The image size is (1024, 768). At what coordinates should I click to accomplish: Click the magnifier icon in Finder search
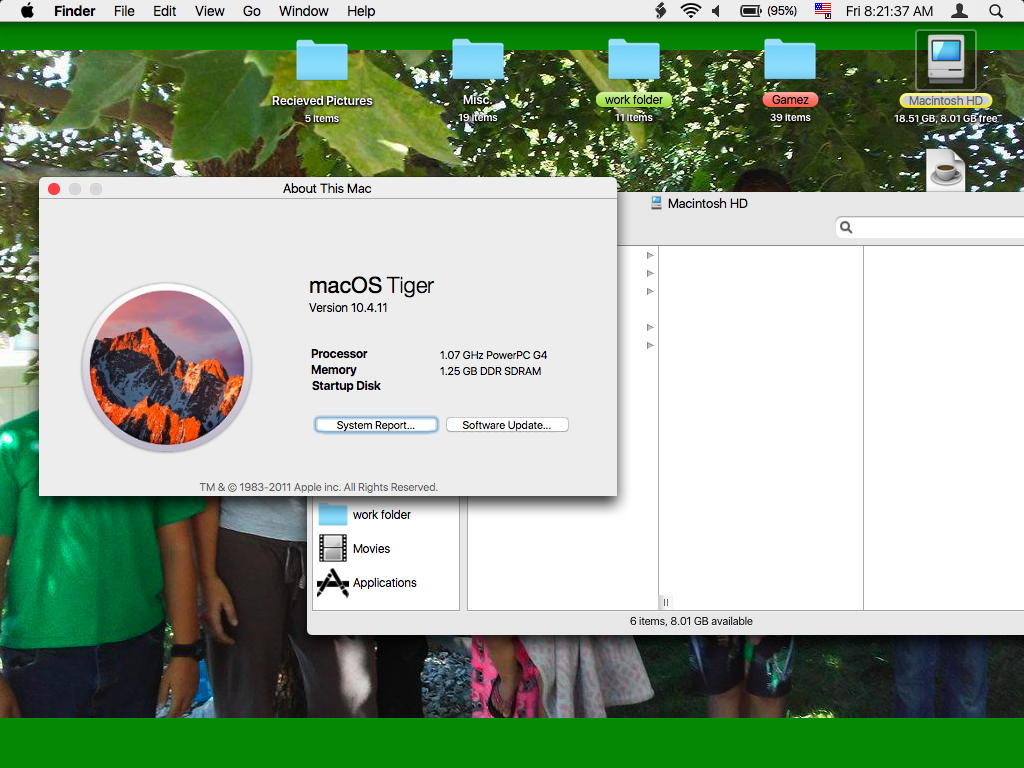(846, 227)
